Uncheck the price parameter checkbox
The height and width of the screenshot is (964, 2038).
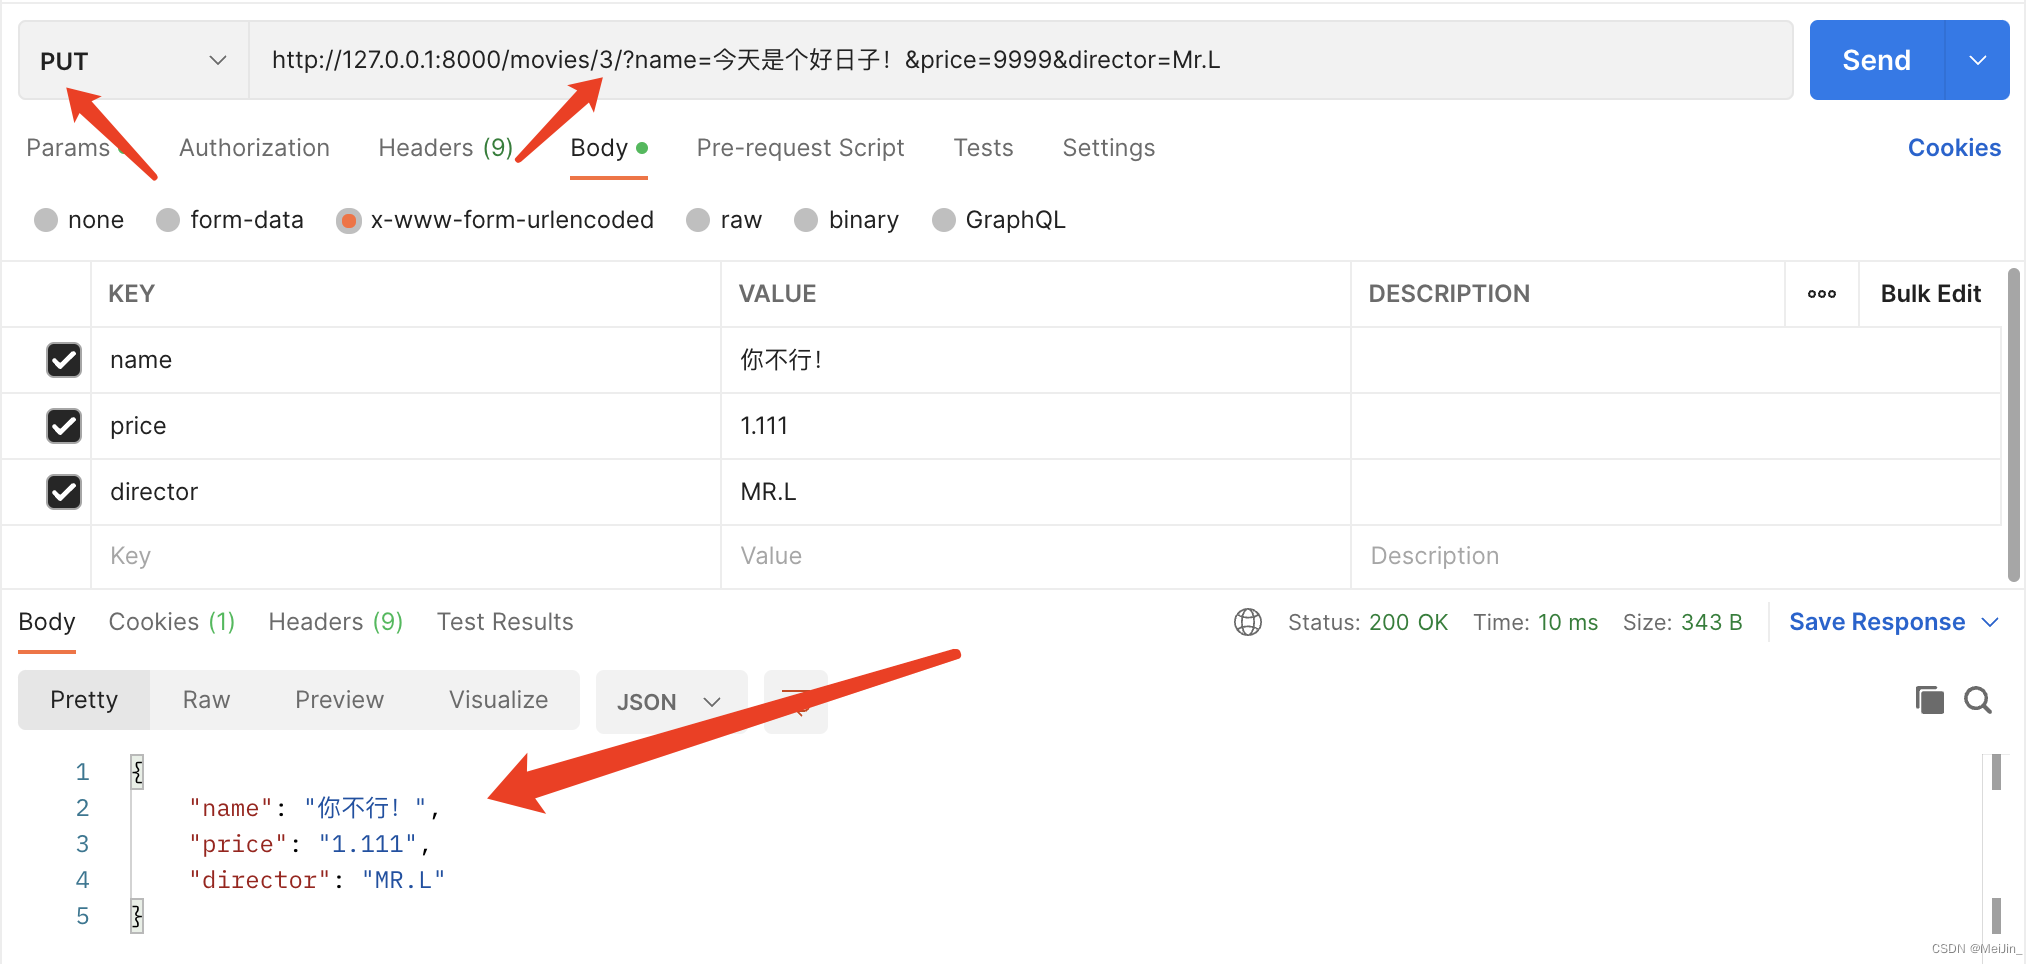pos(64,426)
